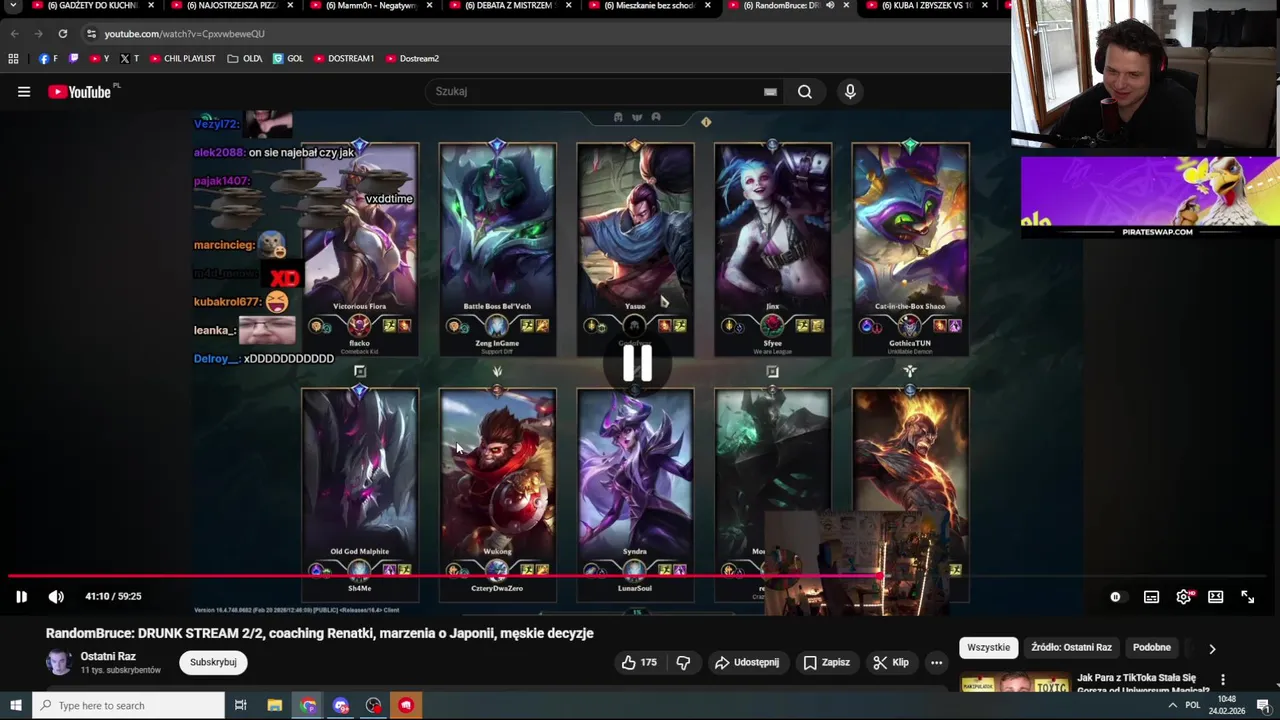Go forward with the browser forward arrow
This screenshot has height=720, width=1280.
(39, 34)
